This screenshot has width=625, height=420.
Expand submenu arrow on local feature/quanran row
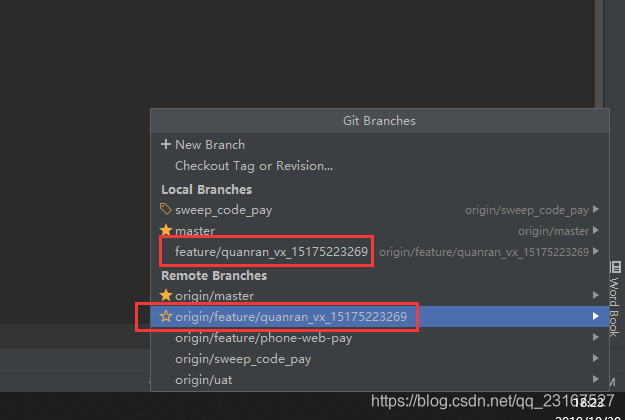596,251
